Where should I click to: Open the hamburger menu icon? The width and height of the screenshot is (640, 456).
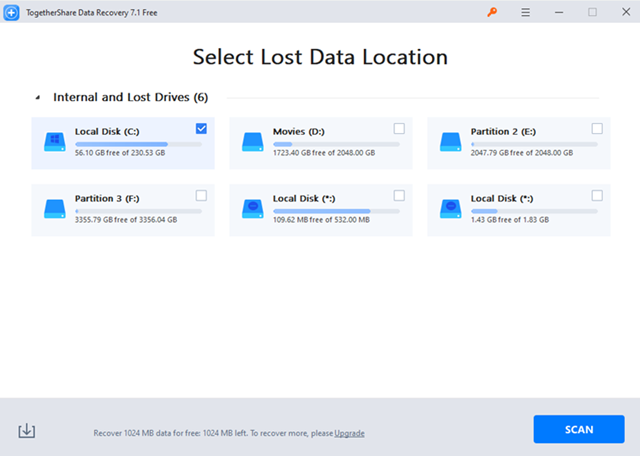pos(525,12)
